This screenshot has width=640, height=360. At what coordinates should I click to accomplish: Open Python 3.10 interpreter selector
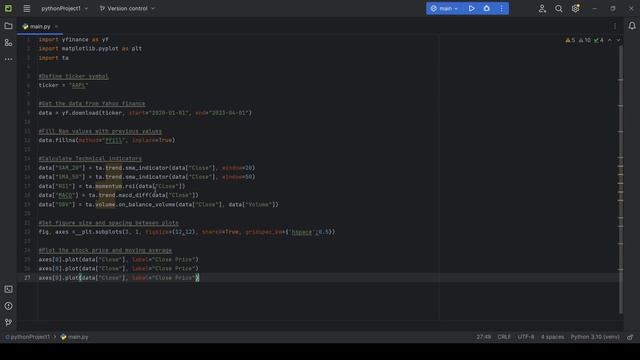coord(595,337)
